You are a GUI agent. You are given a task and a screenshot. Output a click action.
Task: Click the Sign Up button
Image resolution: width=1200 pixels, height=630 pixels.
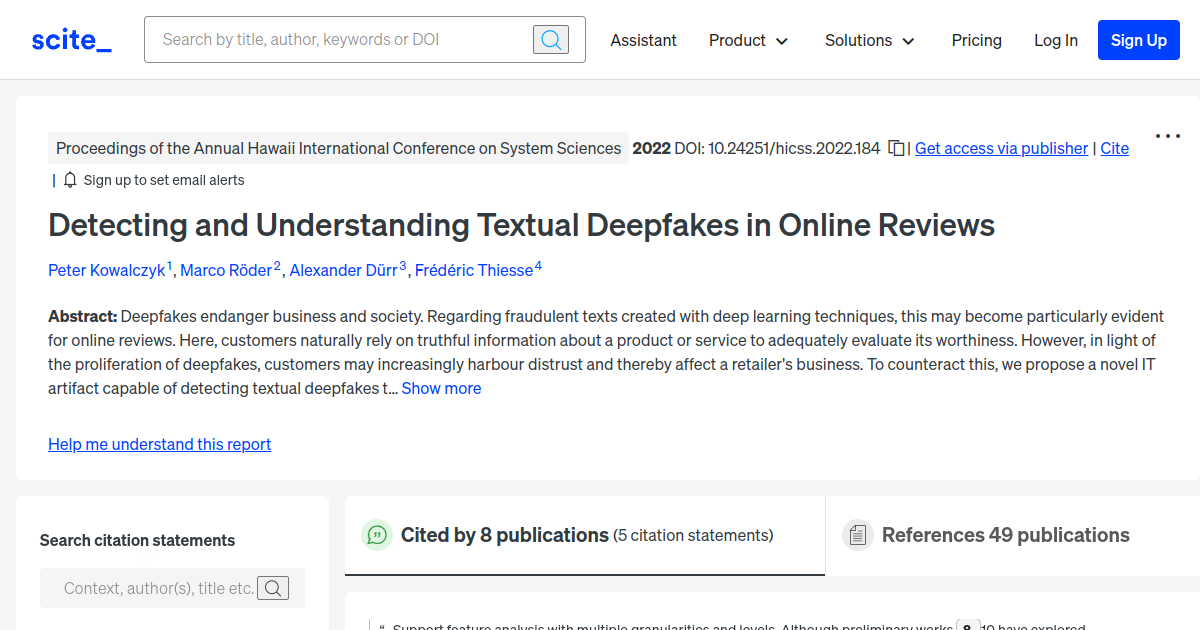point(1138,40)
